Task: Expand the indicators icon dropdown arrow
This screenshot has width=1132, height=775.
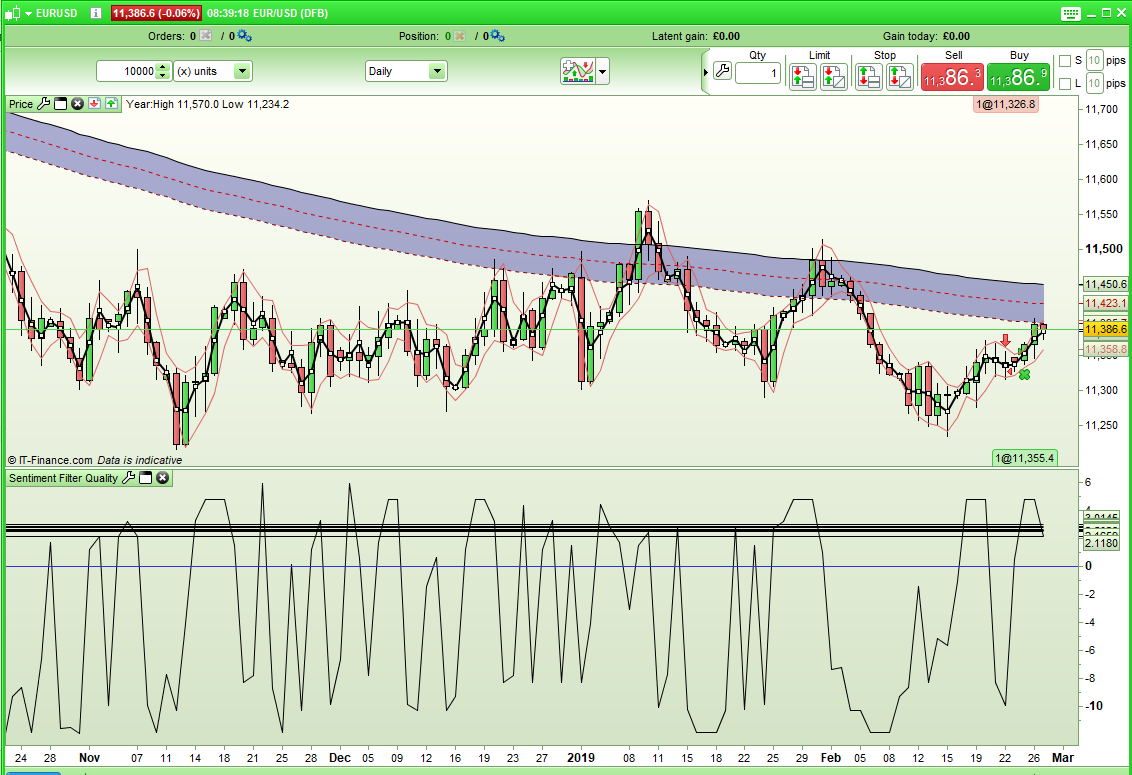Action: [x=602, y=72]
